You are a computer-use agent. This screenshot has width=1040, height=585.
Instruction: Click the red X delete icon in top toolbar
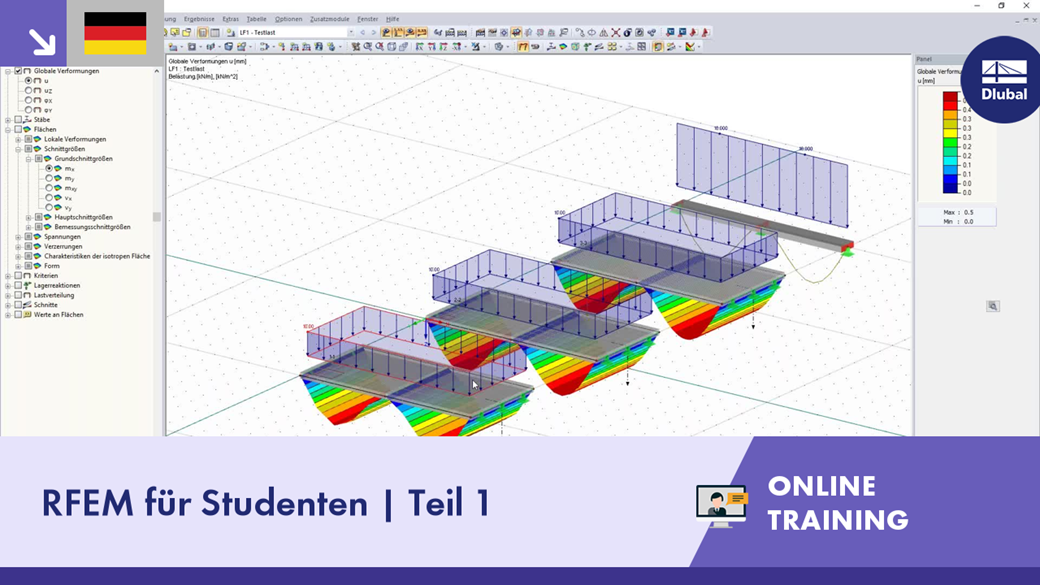616,32
